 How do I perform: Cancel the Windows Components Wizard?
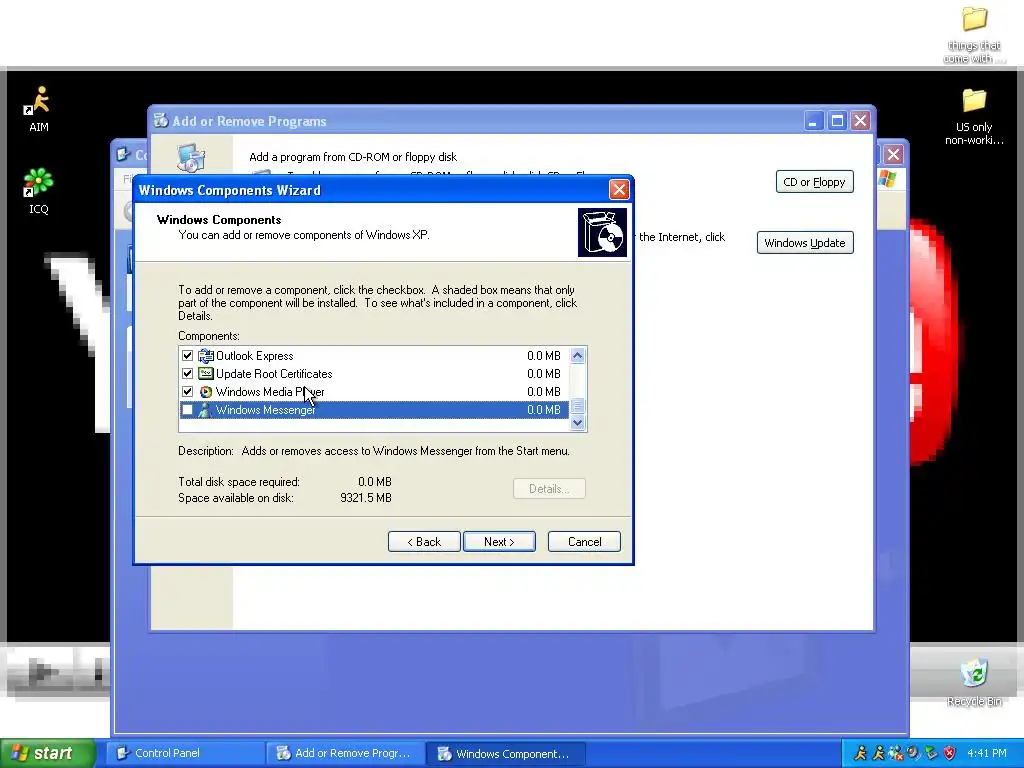point(584,541)
